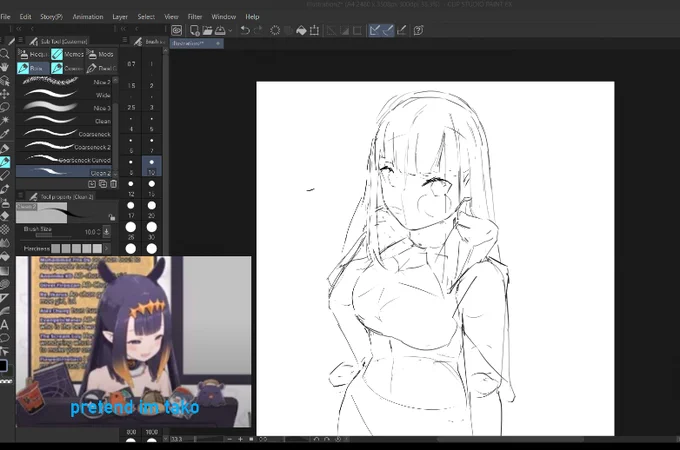Image resolution: width=680 pixels, height=450 pixels.
Task: Select the Hand move tool
Action: pos(4,67)
